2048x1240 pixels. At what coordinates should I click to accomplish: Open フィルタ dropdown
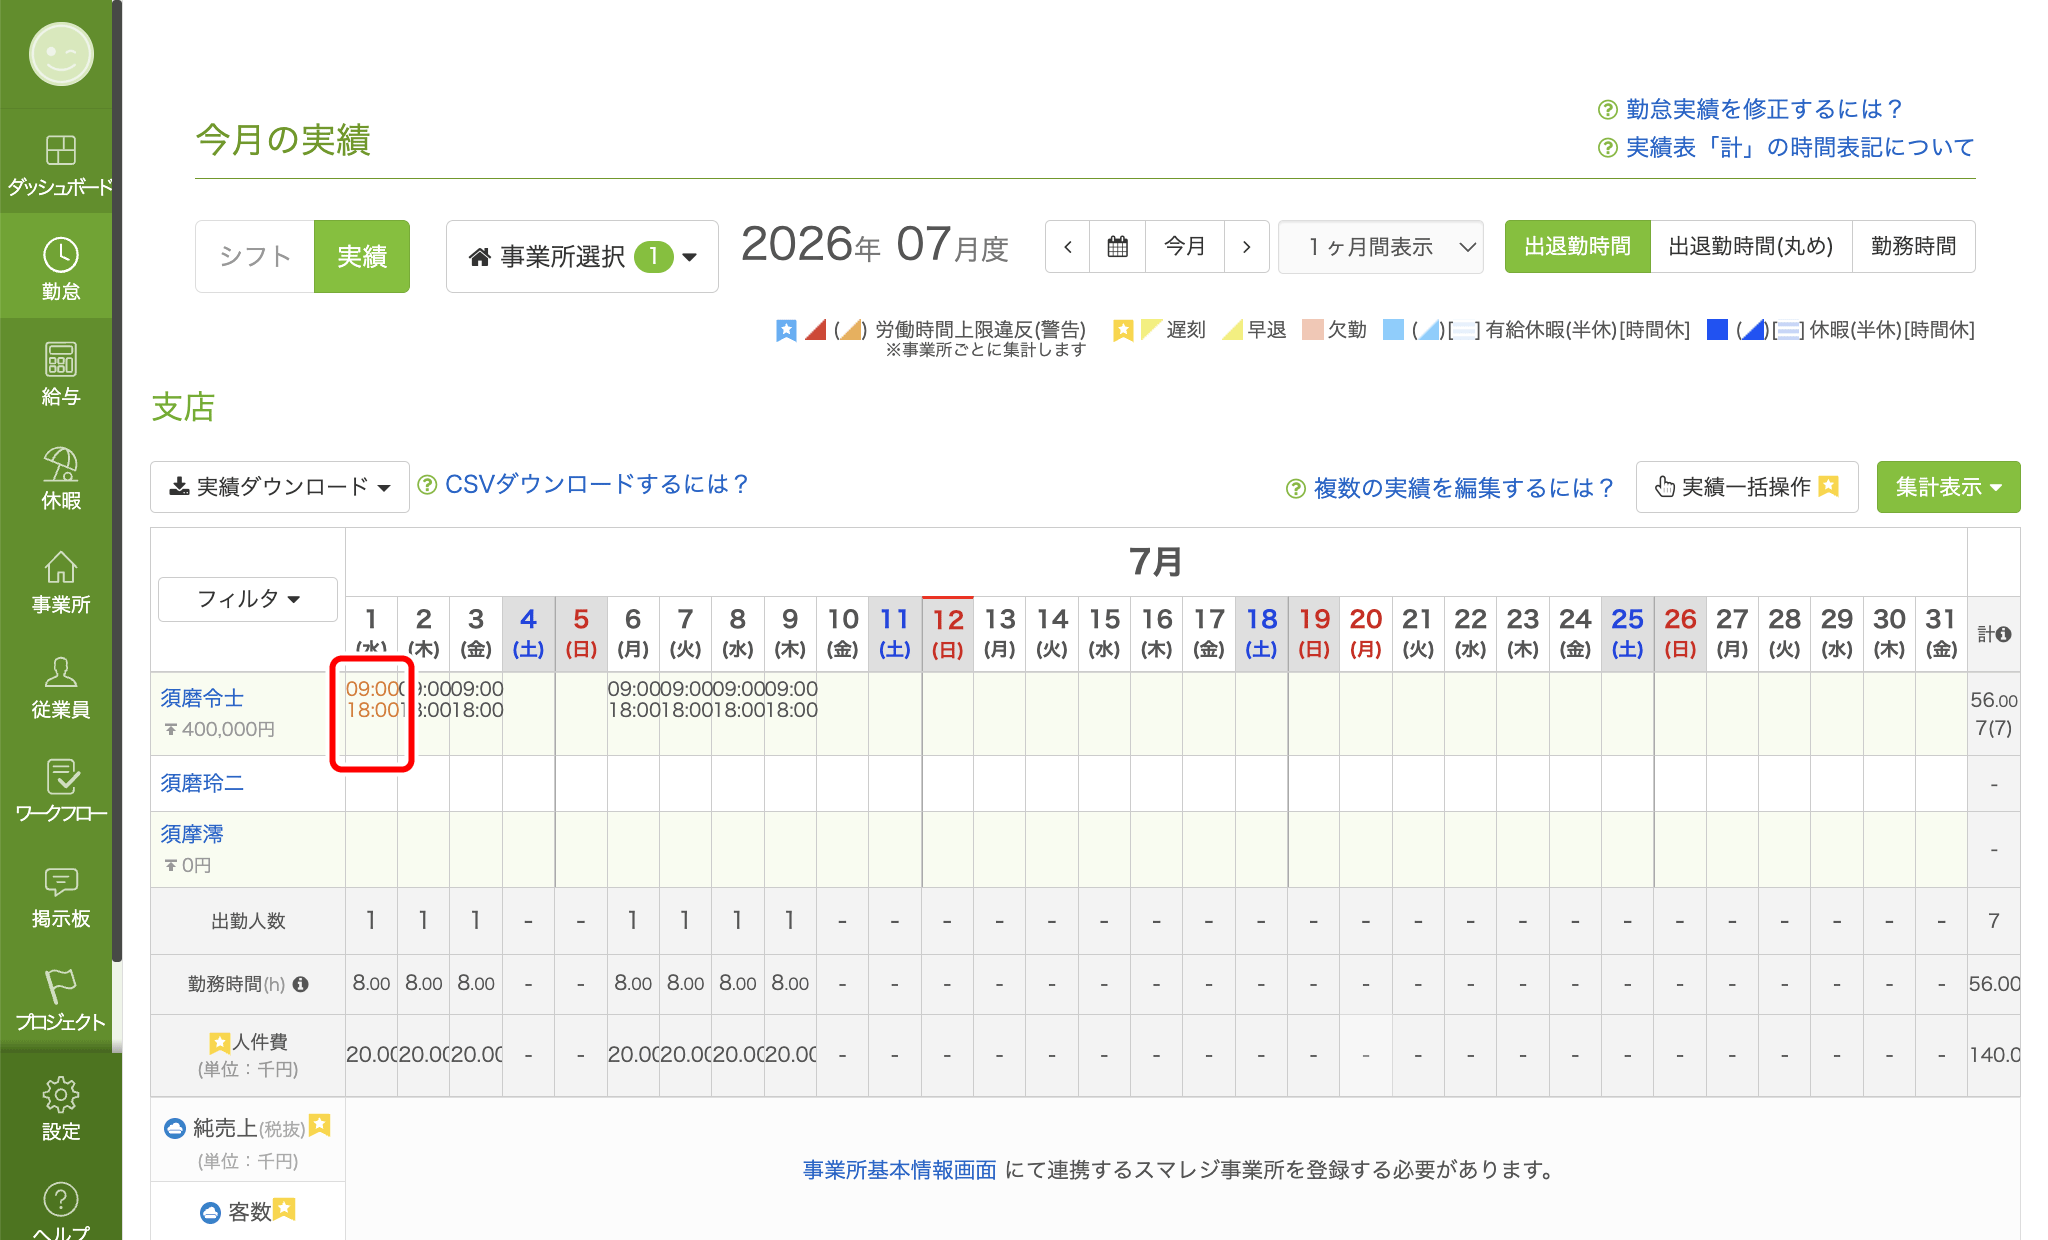248,599
